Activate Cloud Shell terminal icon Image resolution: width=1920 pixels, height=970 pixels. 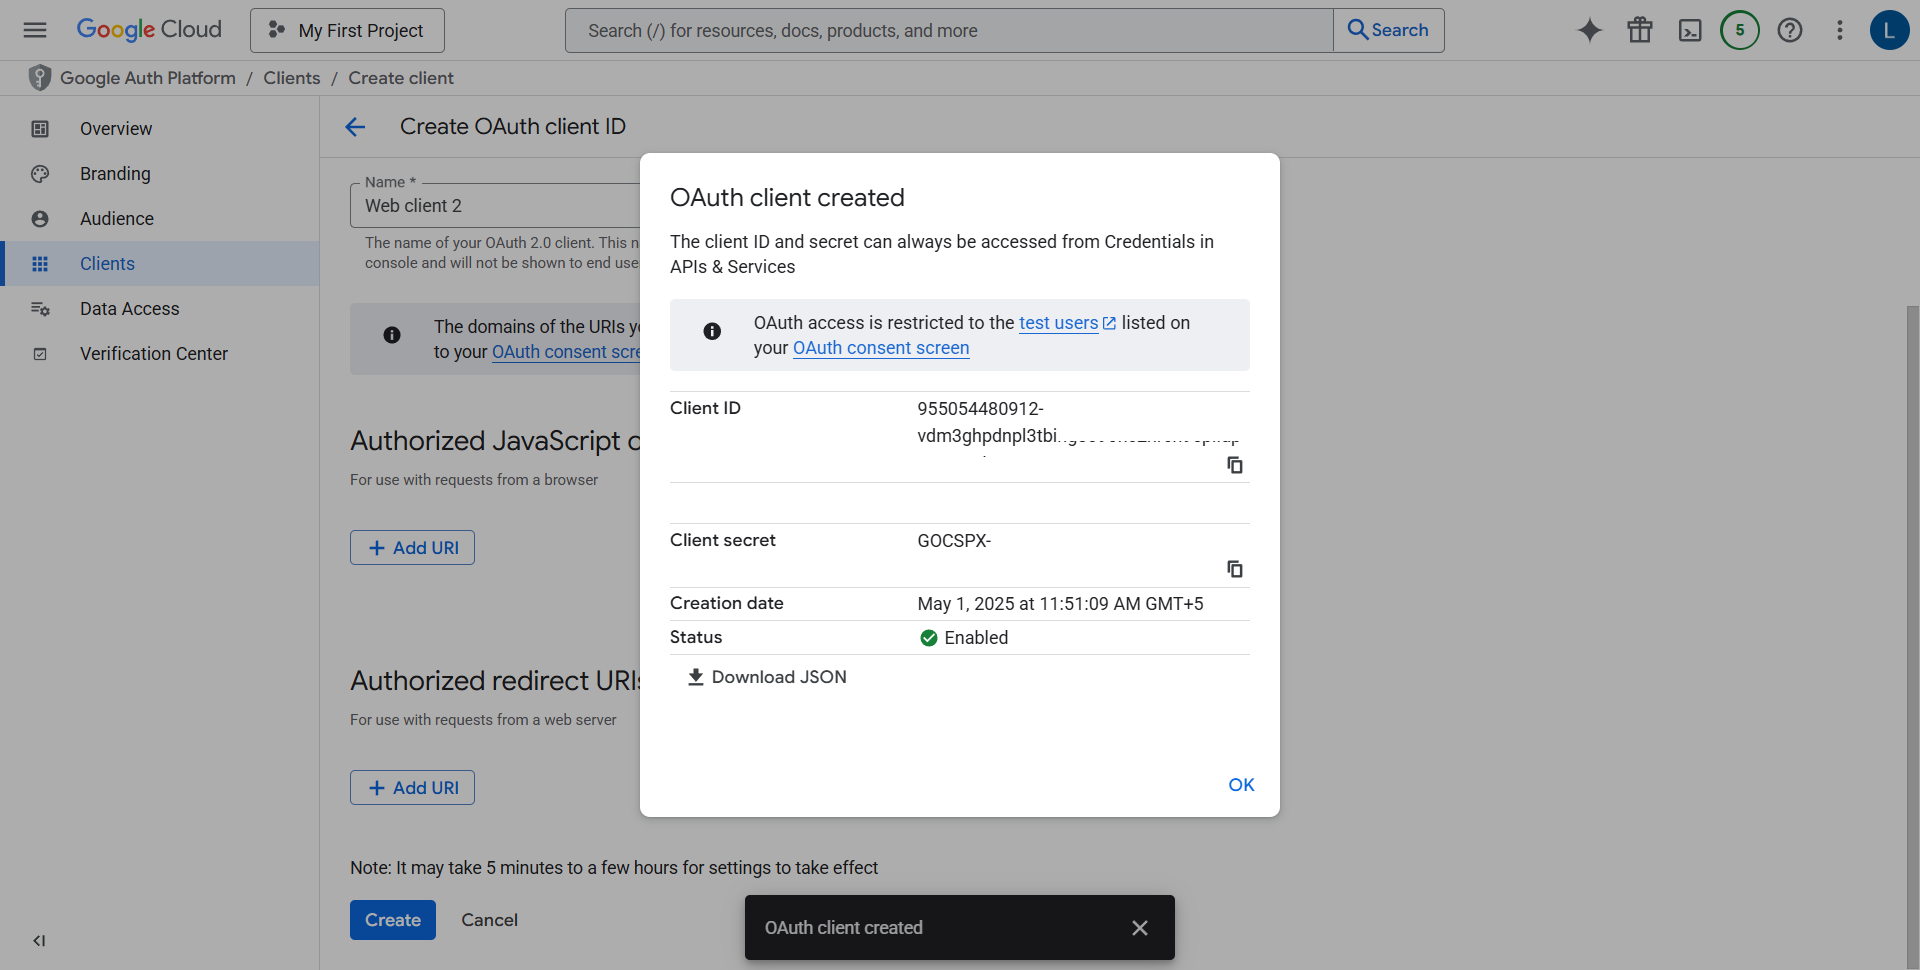pos(1690,30)
